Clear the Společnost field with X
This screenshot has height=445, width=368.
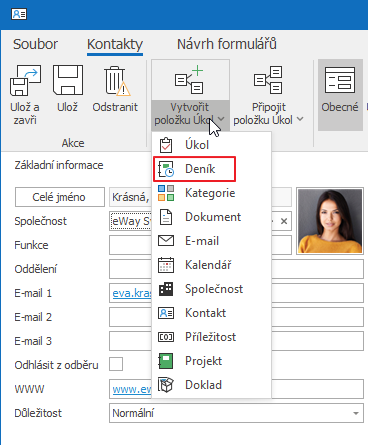click(284, 221)
